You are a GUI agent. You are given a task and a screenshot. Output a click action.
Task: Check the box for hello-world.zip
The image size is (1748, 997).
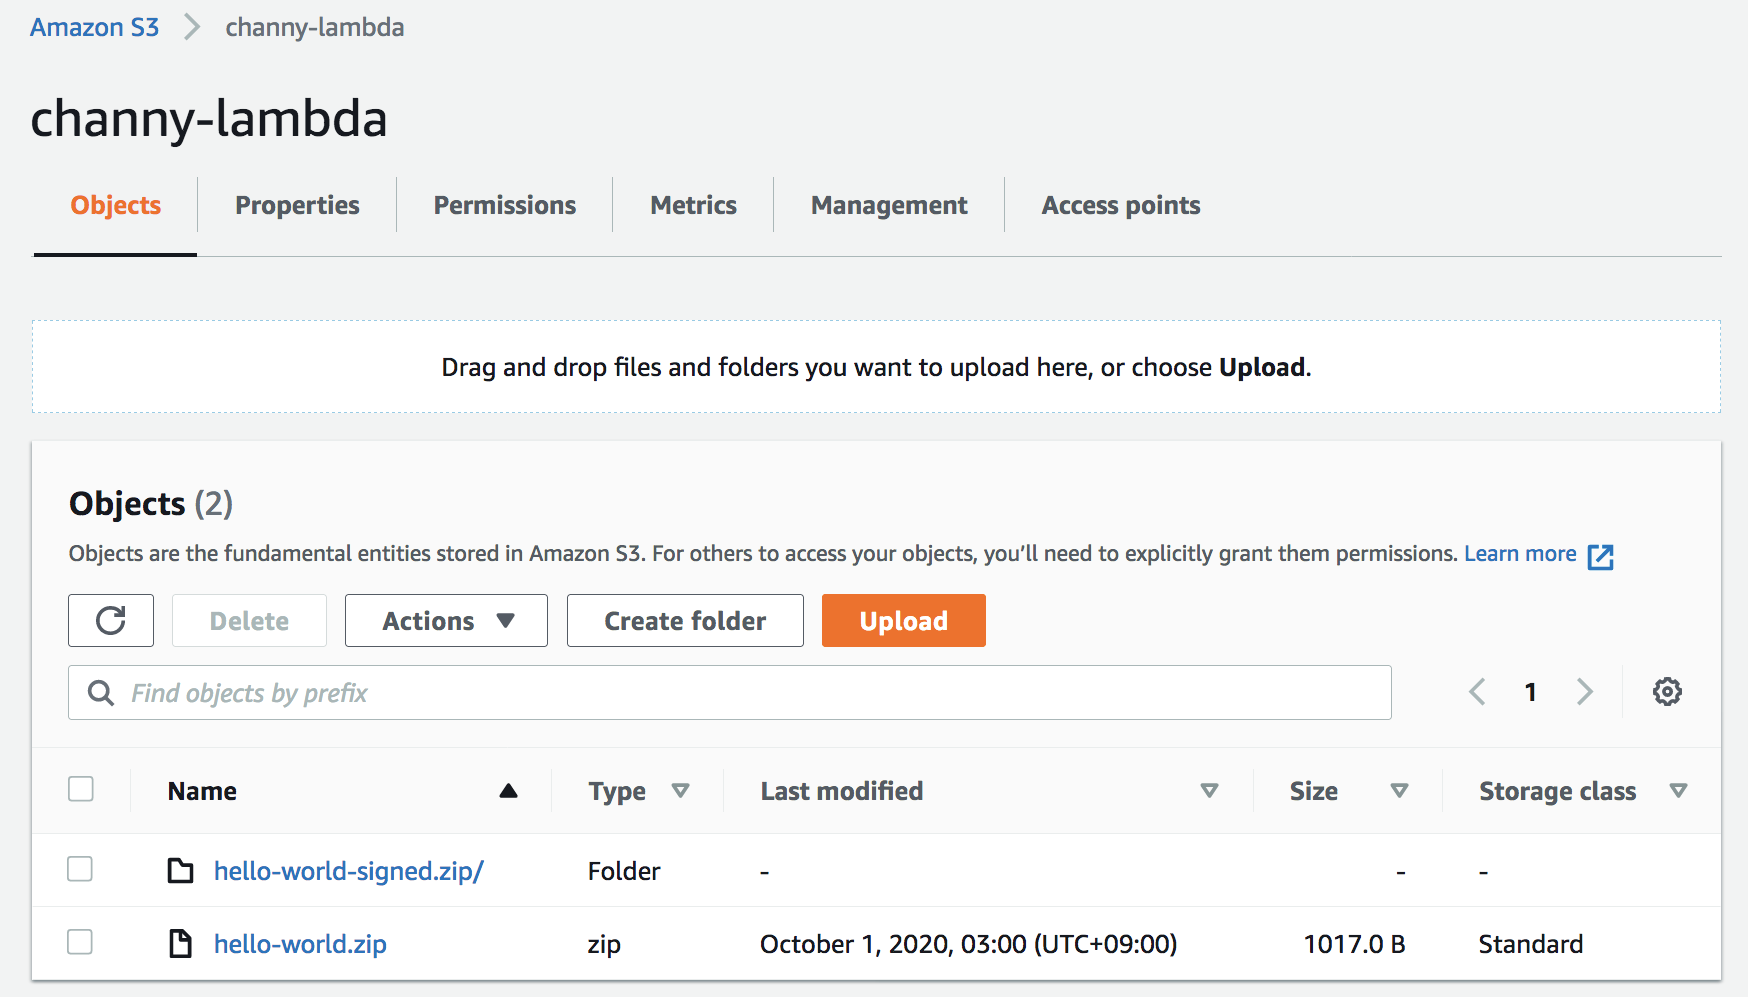point(80,942)
